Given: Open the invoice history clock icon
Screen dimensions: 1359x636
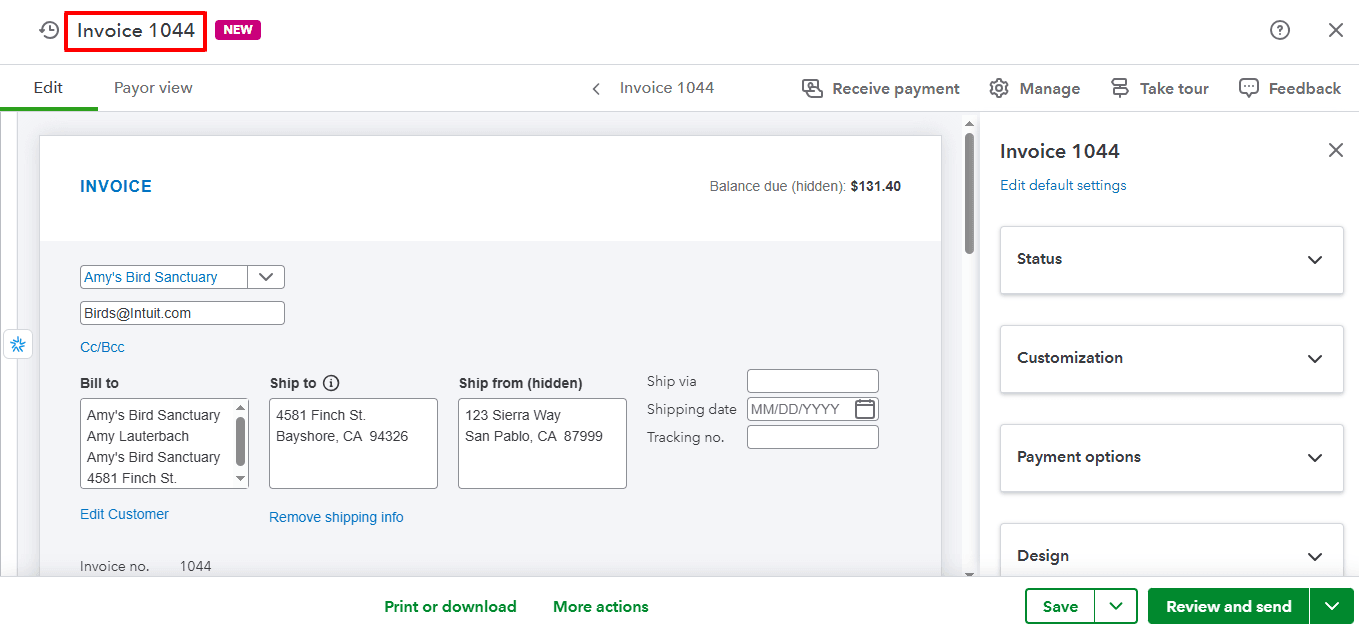Looking at the screenshot, I should (x=49, y=30).
